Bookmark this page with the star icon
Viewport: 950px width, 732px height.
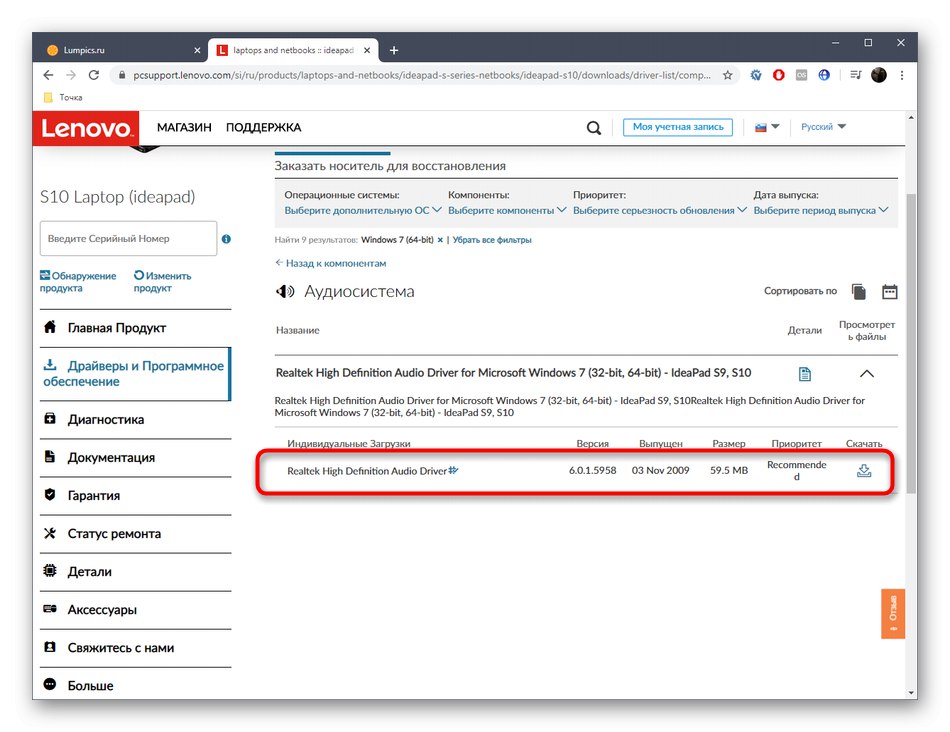[x=728, y=75]
